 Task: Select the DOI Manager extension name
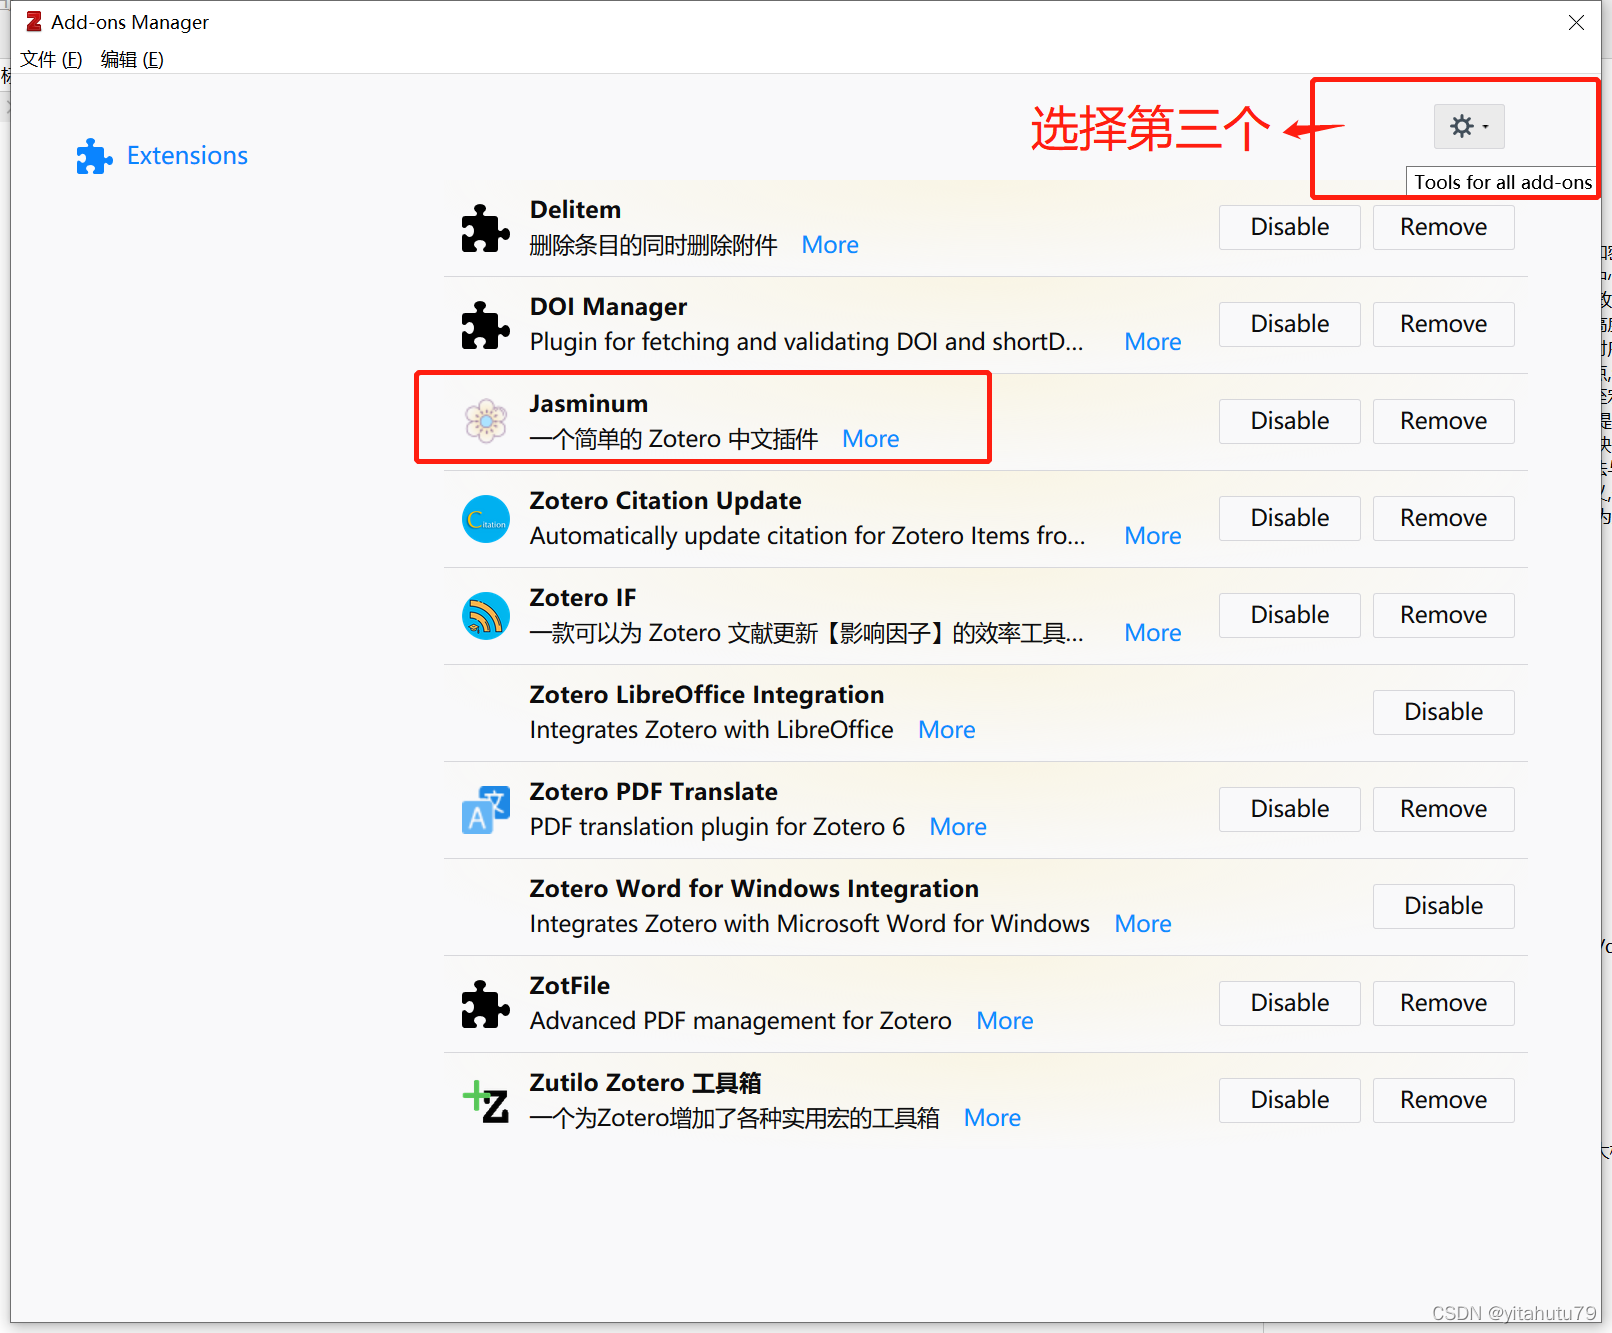point(608,307)
